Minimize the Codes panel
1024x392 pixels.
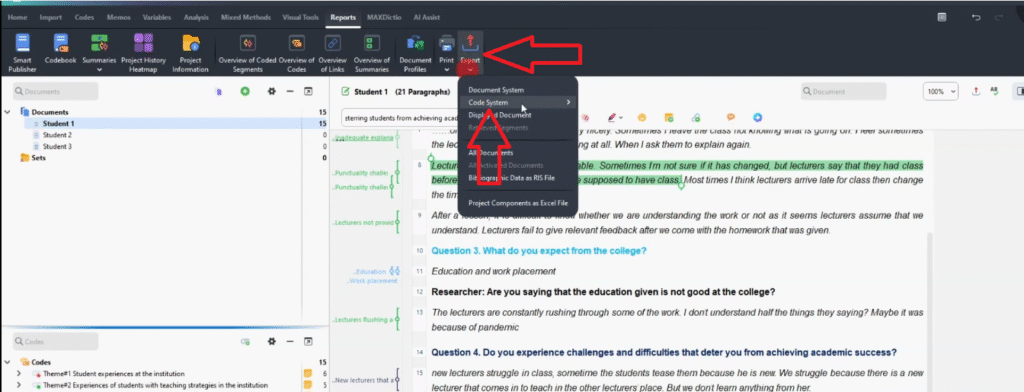click(290, 342)
